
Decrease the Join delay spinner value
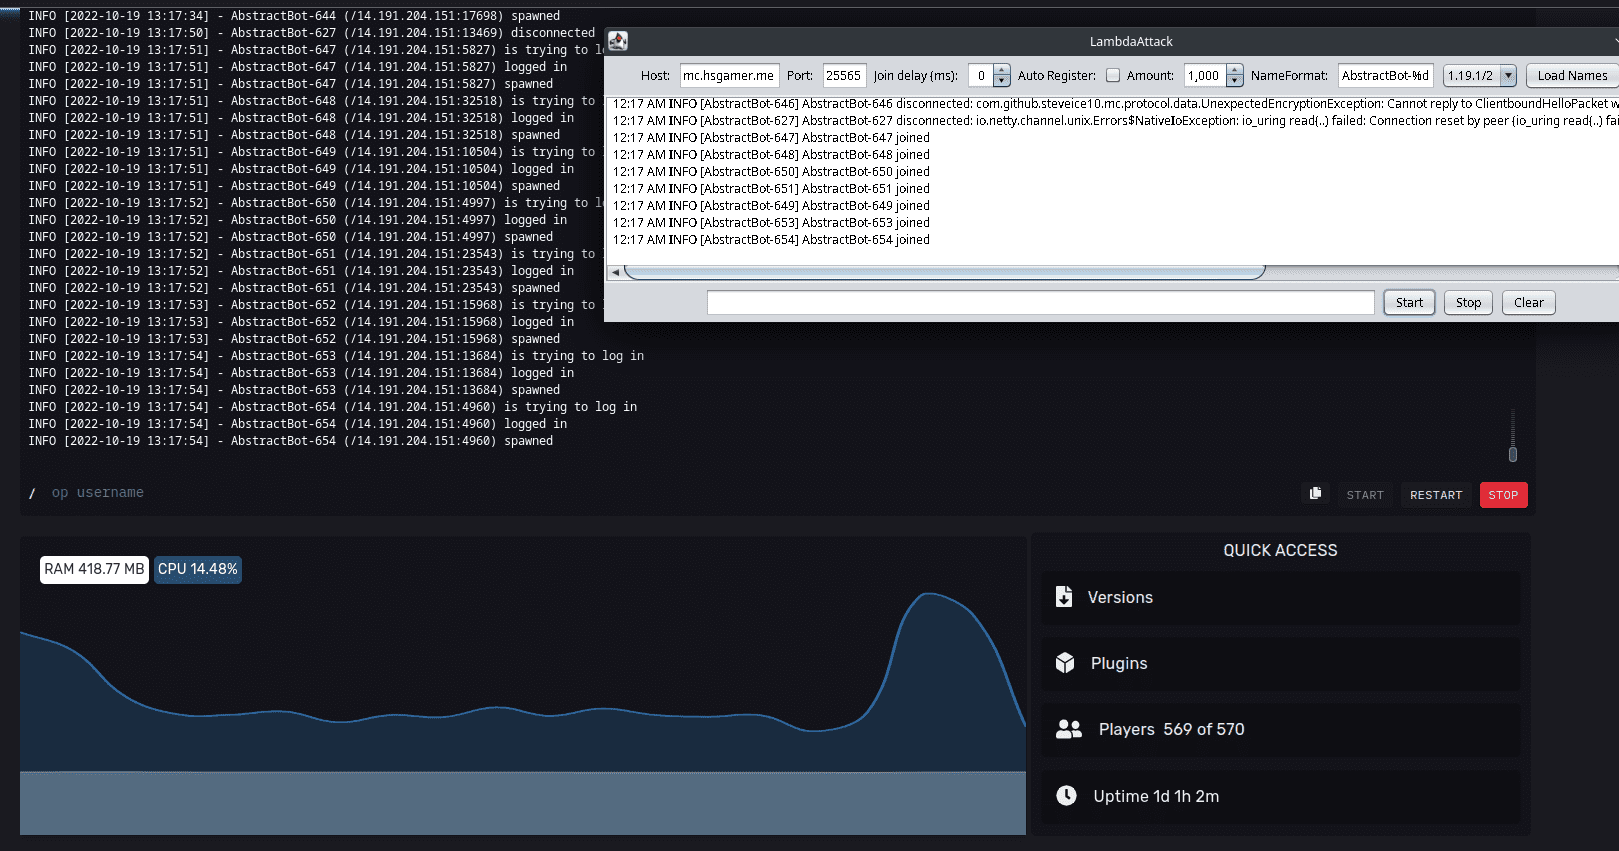1002,81
